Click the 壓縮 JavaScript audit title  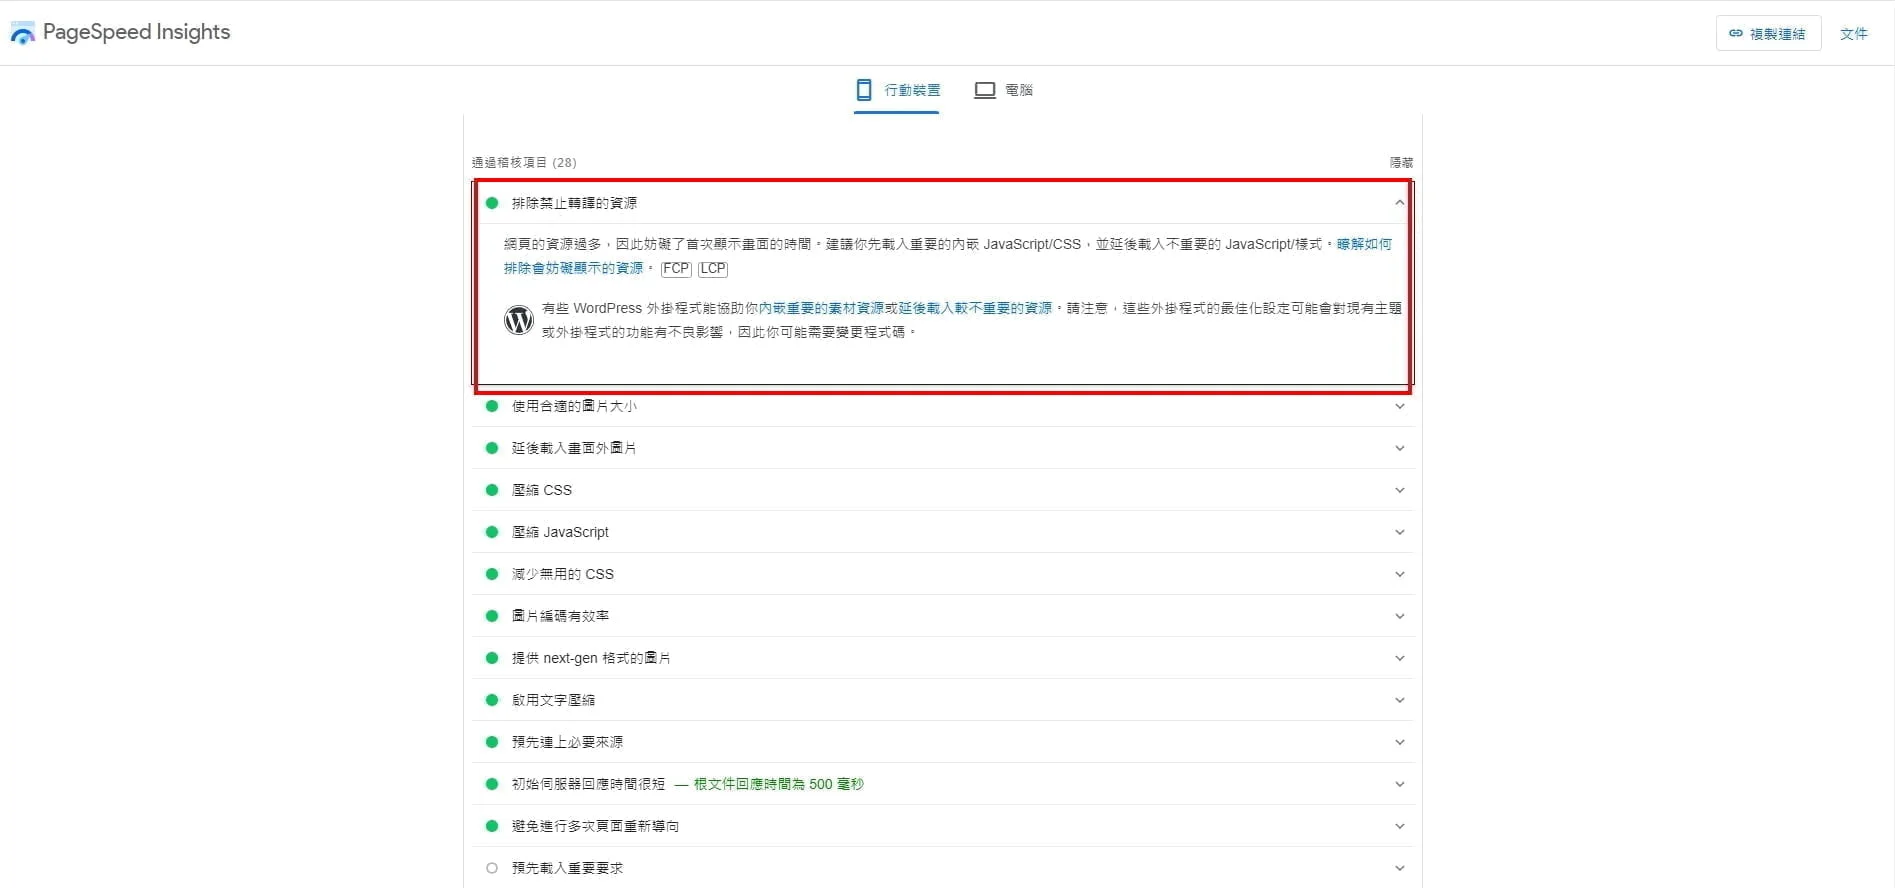tap(560, 532)
